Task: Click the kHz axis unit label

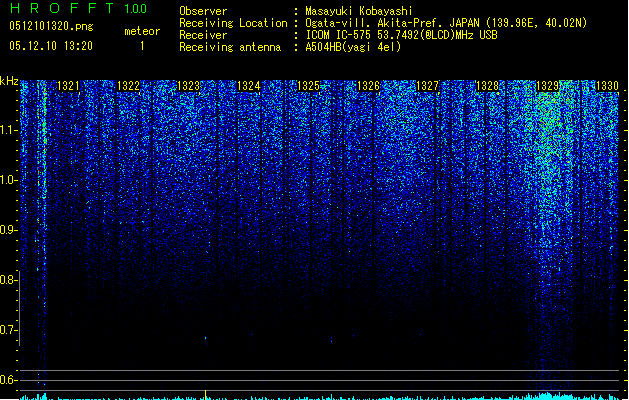Action: (9, 81)
